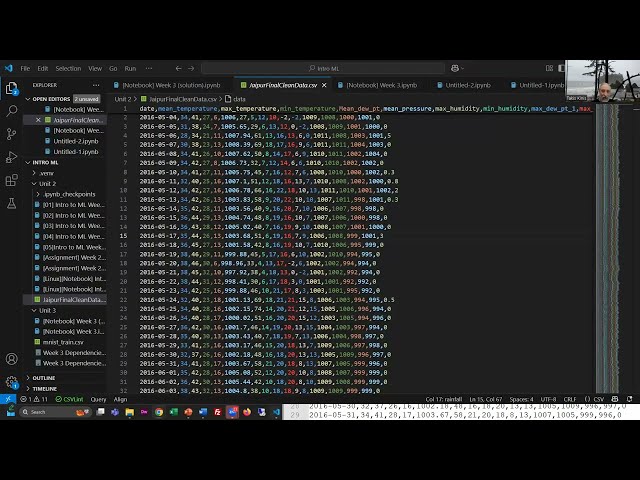Open the Source Control view
The width and height of the screenshot is (640, 480).
click(x=11, y=134)
